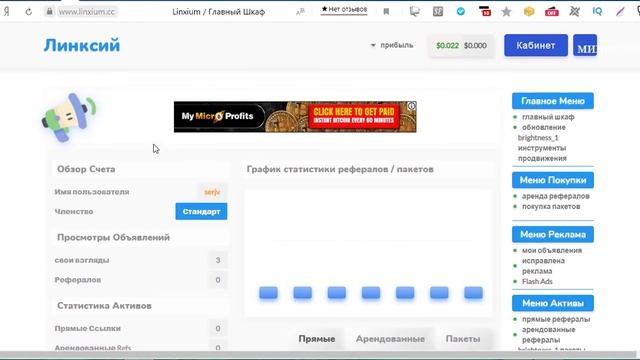The image size is (640, 360).
Task: Expand the прибыль dropdown
Action: point(392,45)
